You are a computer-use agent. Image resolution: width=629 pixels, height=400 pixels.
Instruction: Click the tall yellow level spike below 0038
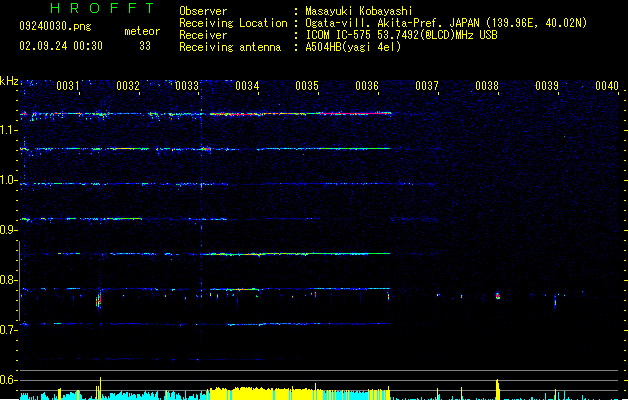click(x=497, y=389)
